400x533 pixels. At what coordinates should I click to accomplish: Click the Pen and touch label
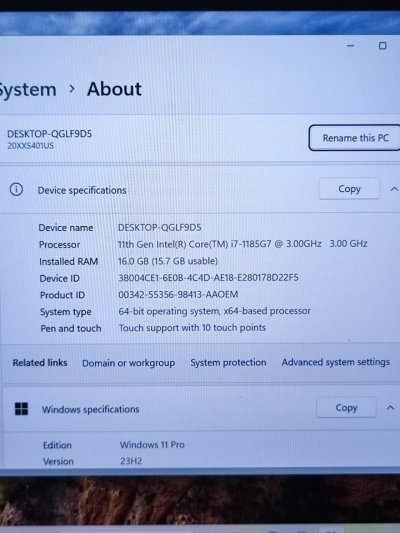pyautogui.click(x=71, y=328)
